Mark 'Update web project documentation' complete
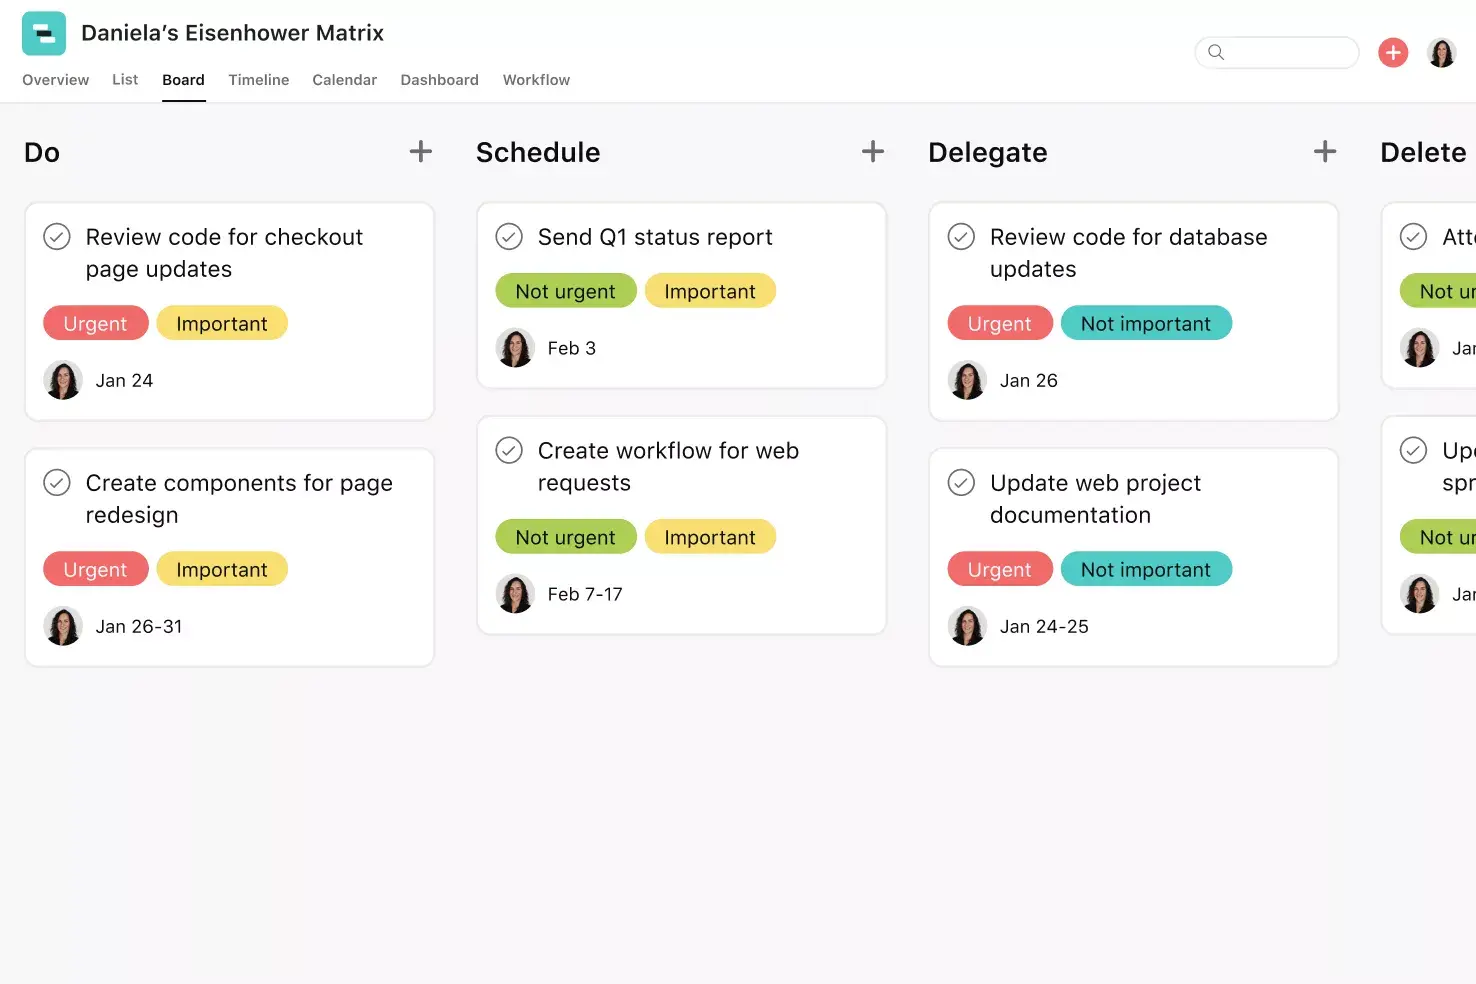This screenshot has width=1476, height=984. (x=961, y=482)
